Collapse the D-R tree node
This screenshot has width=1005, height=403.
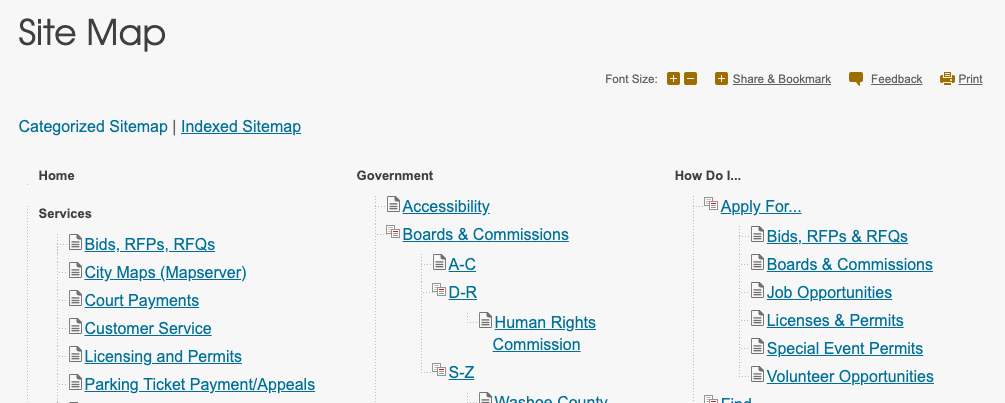click(439, 290)
